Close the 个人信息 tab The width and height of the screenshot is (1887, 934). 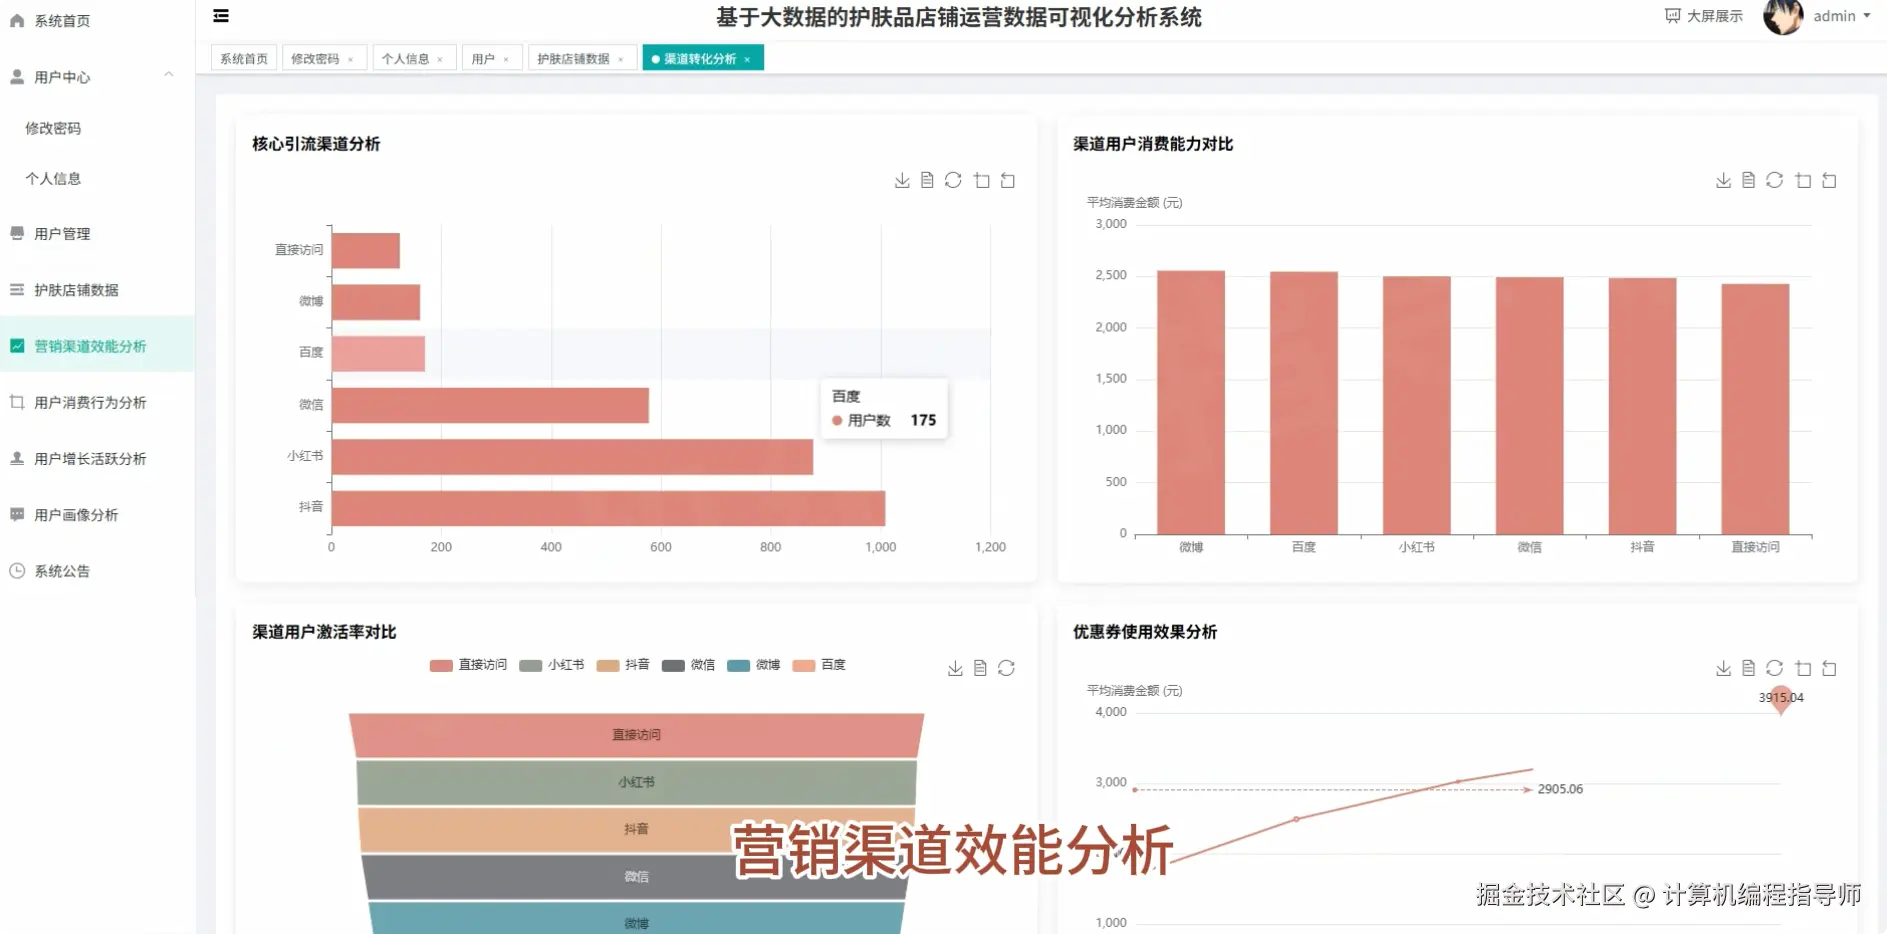(x=440, y=60)
